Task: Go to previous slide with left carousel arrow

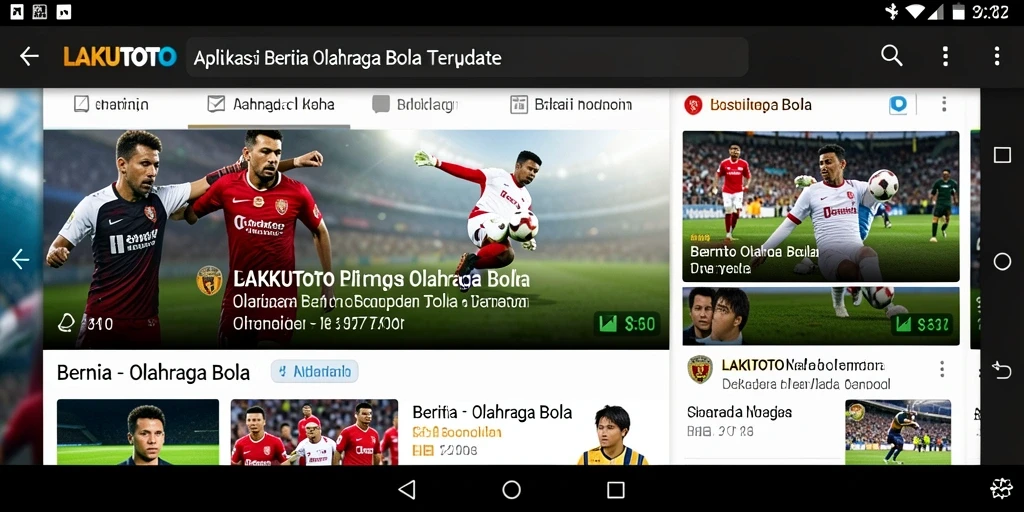Action: (20, 259)
